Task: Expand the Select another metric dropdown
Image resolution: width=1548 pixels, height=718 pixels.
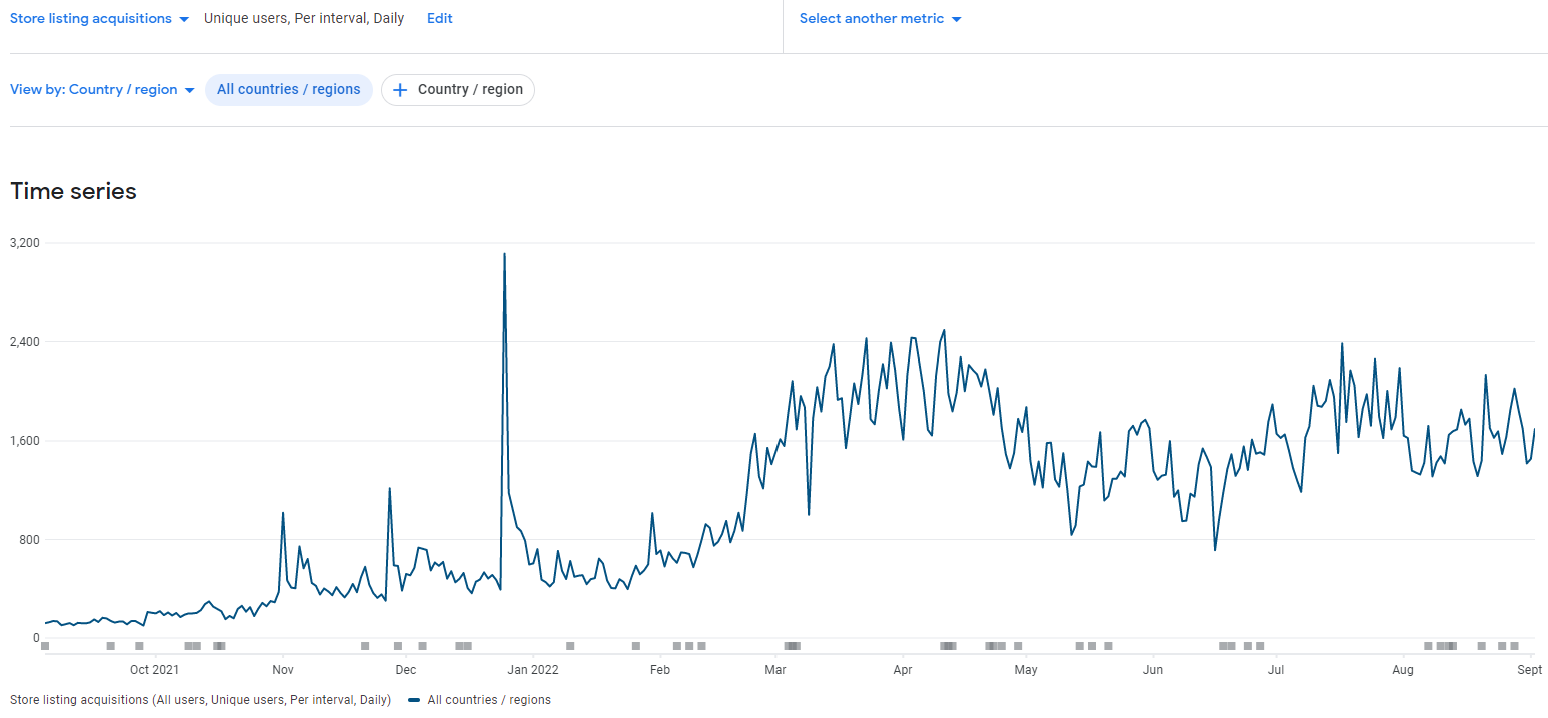Action: (x=880, y=18)
